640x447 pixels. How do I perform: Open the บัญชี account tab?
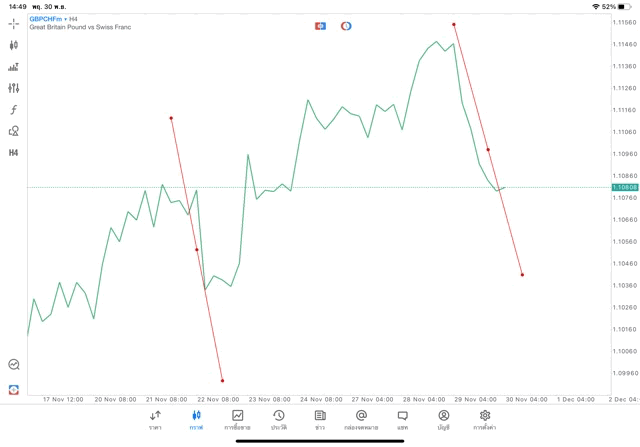443,420
